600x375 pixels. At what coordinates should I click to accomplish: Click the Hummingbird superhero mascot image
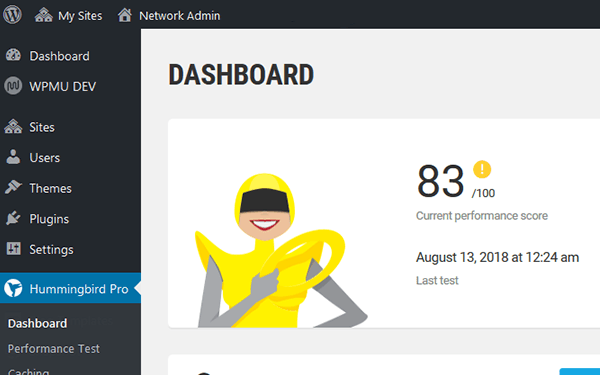[x=281, y=251]
